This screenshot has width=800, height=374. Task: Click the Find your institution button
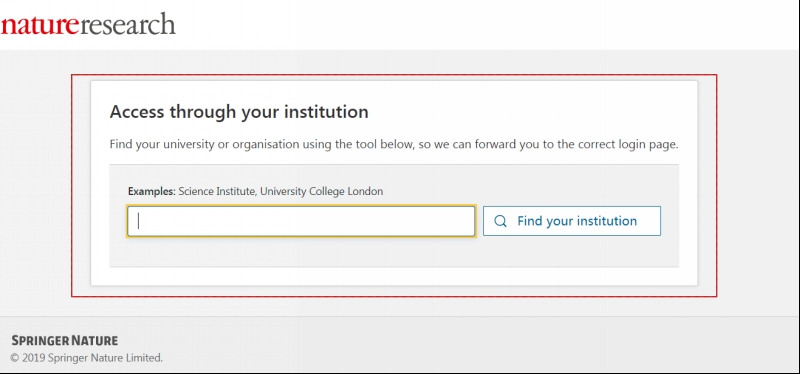(572, 221)
